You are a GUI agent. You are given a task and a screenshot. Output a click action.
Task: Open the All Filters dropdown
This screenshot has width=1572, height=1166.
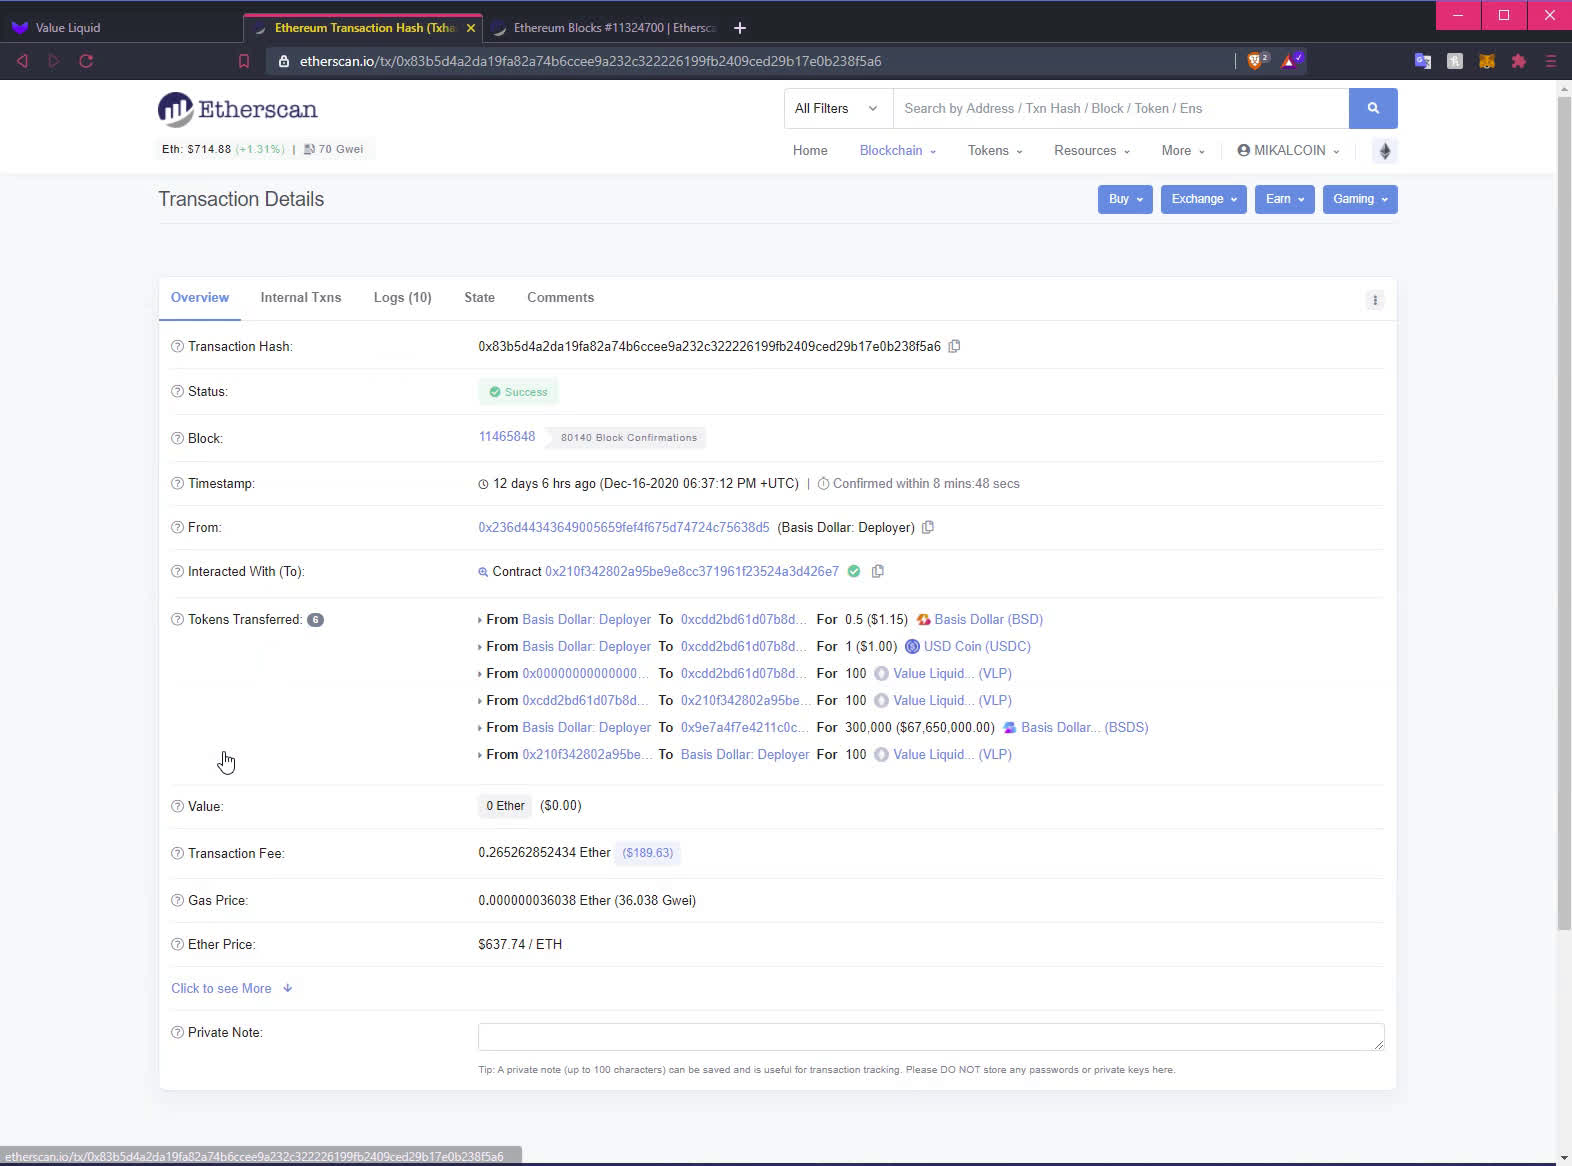pyautogui.click(x=837, y=108)
